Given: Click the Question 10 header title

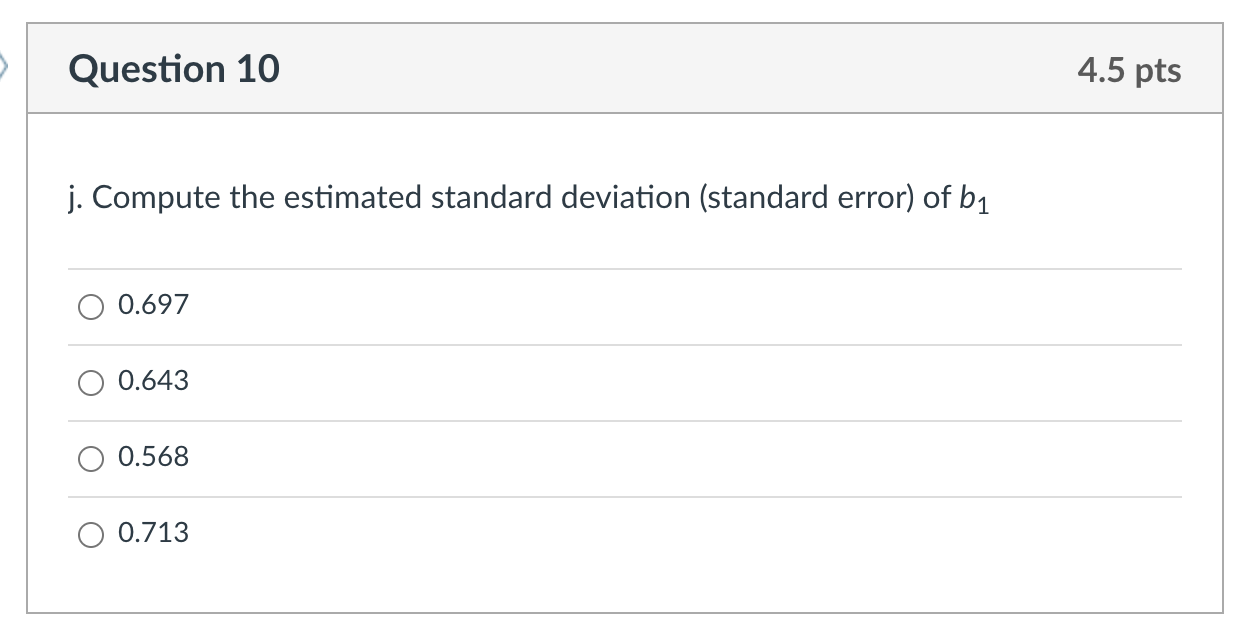Looking at the screenshot, I should pyautogui.click(x=174, y=69).
